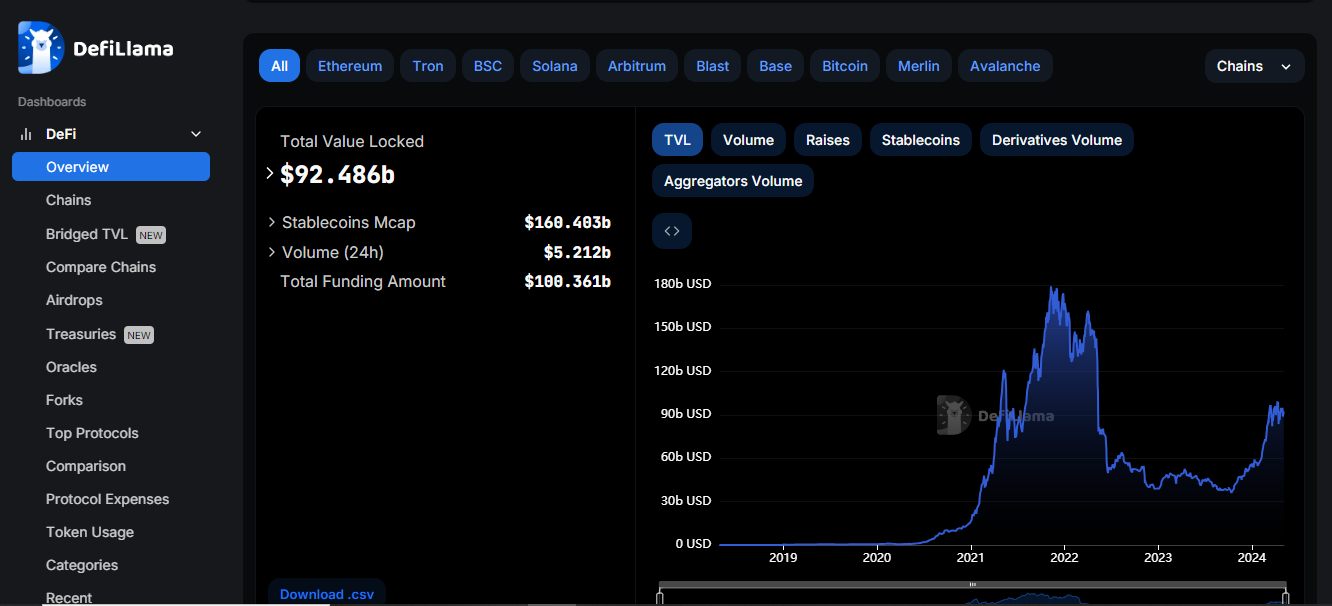
Task: Click the right time range slider handle
Action: point(1288,597)
